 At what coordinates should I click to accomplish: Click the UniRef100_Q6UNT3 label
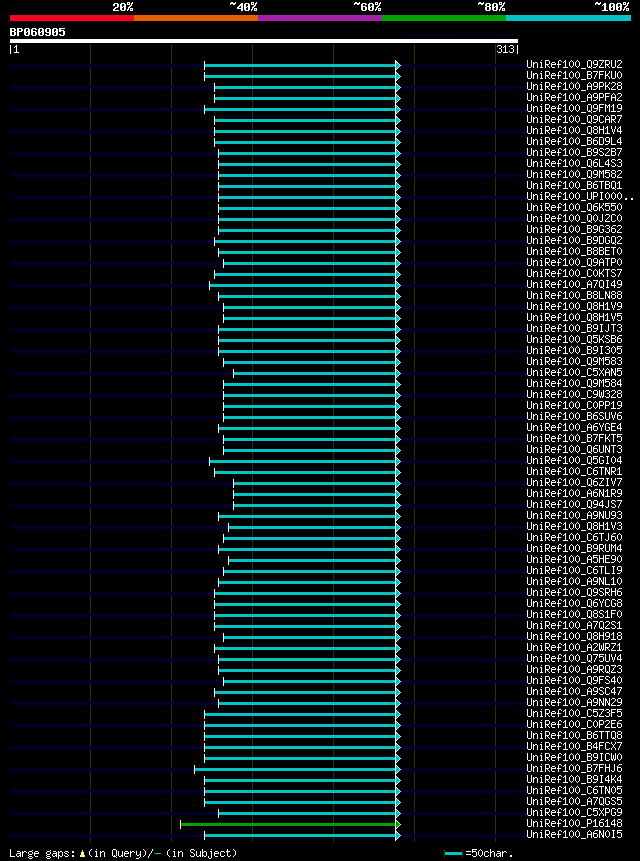(x=574, y=449)
